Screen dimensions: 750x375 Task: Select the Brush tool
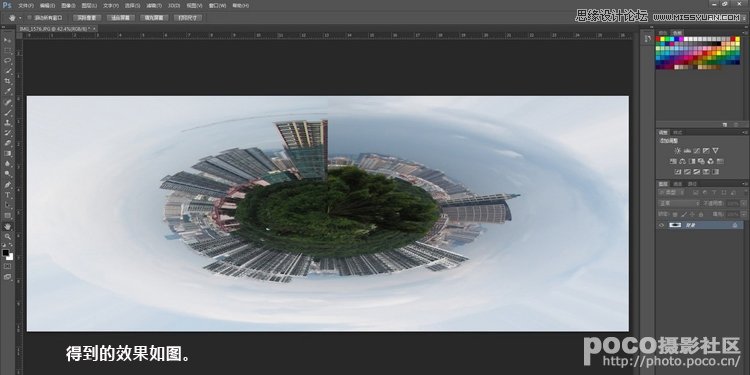tap(7, 113)
